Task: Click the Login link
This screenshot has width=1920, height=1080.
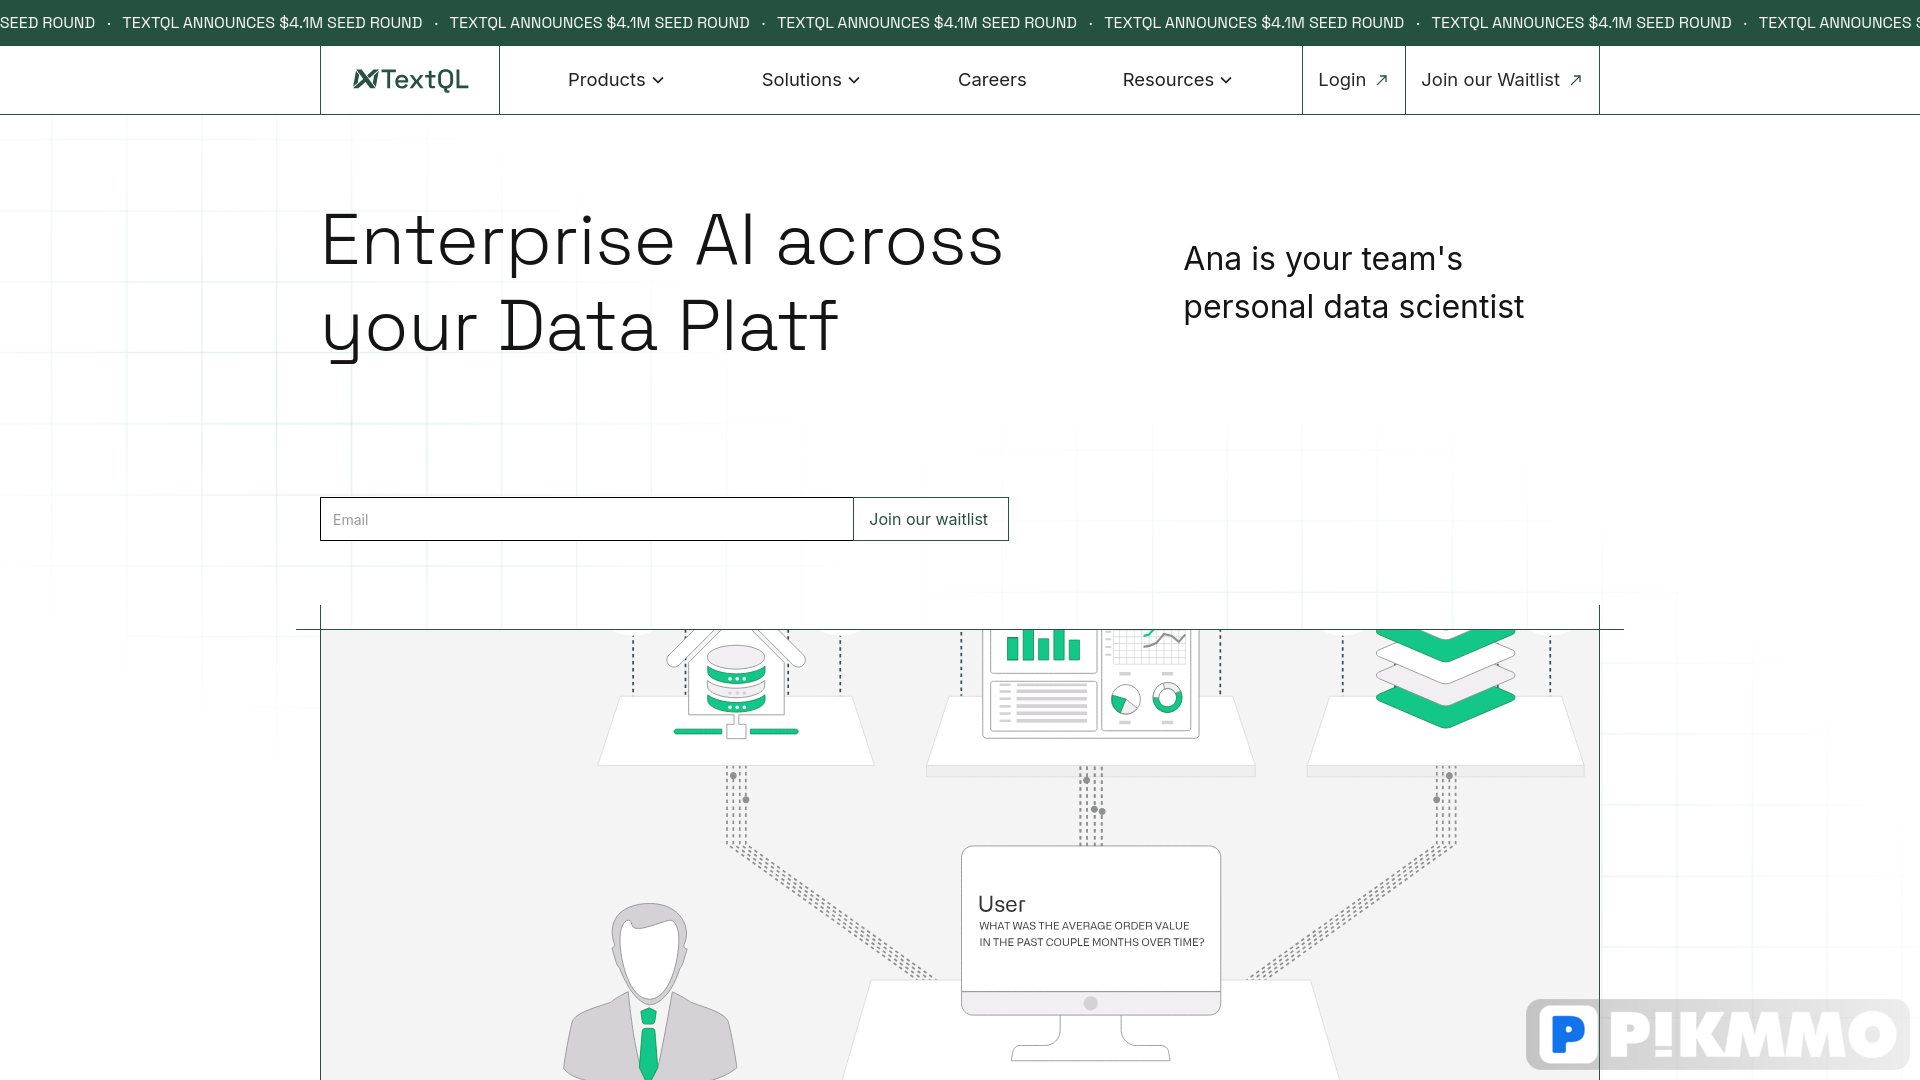Action: pos(1353,80)
